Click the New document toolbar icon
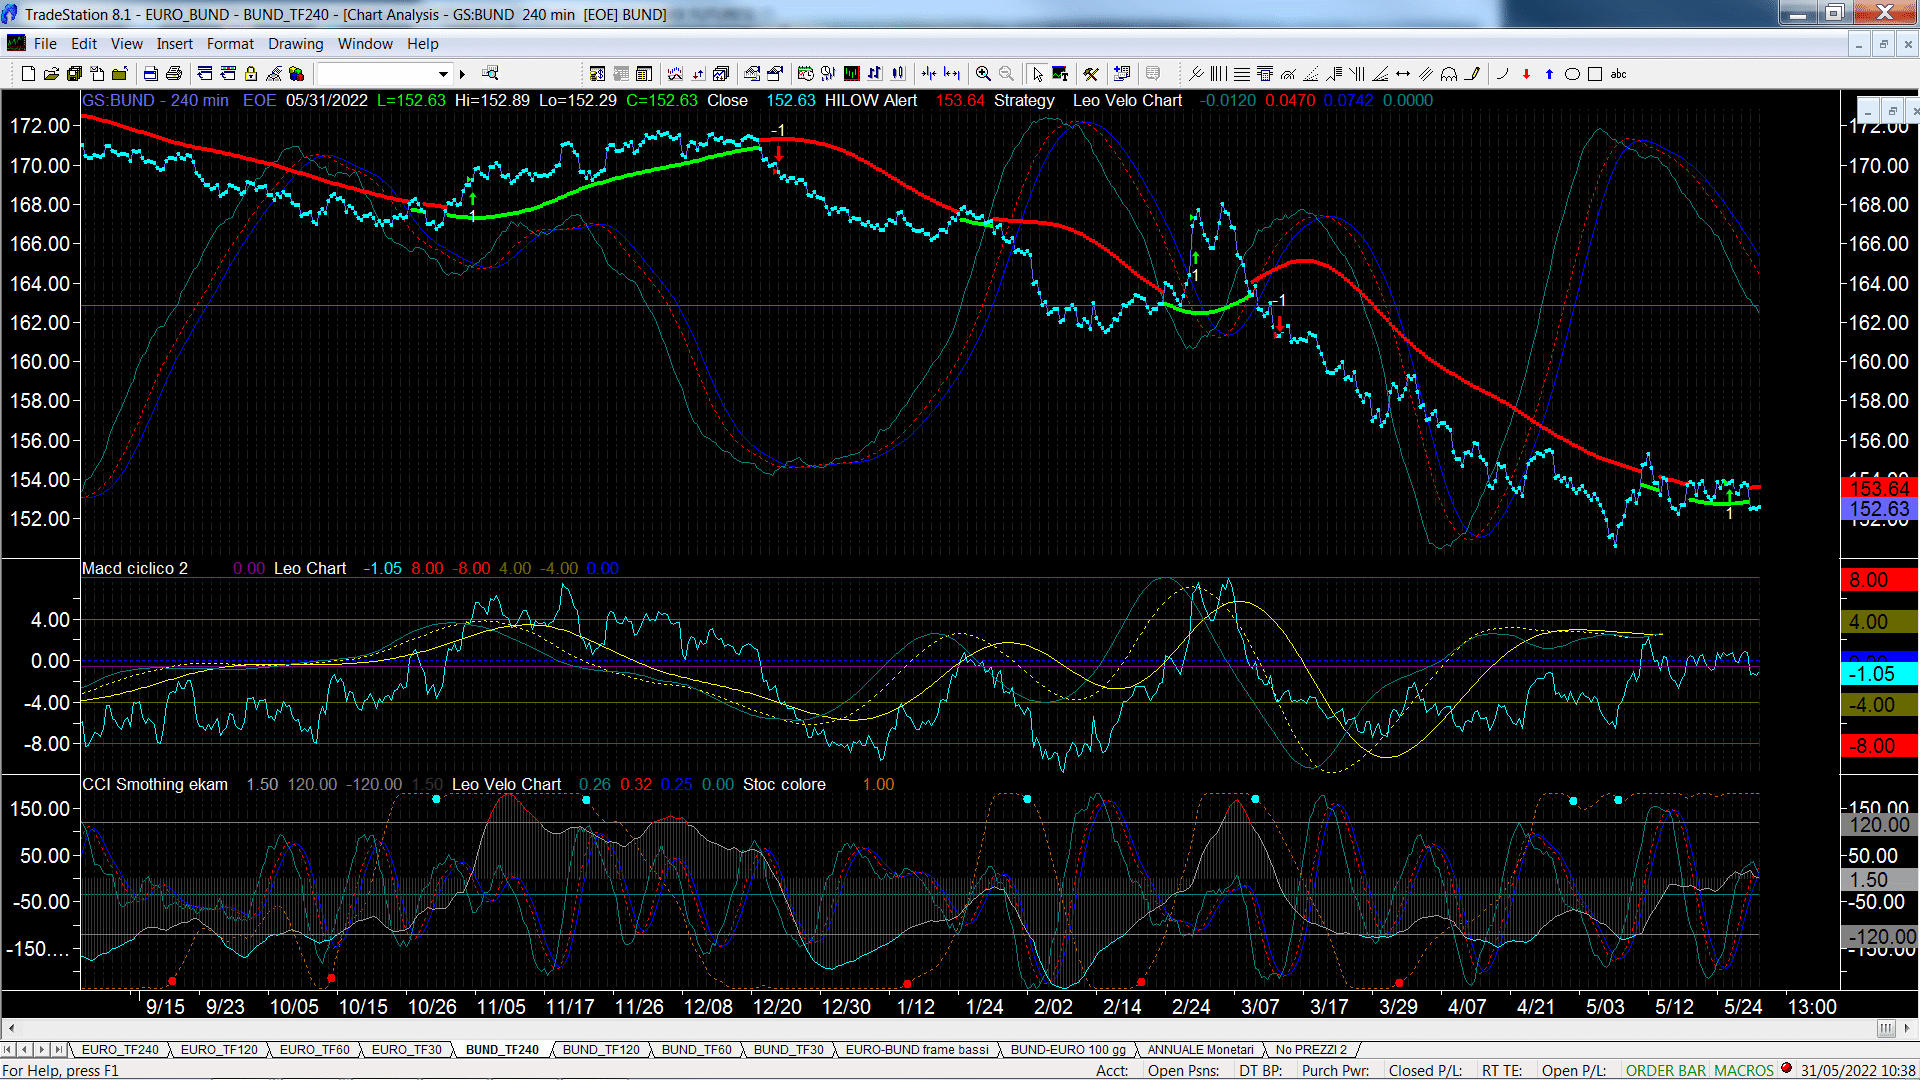This screenshot has height=1080, width=1920. pyautogui.click(x=28, y=73)
